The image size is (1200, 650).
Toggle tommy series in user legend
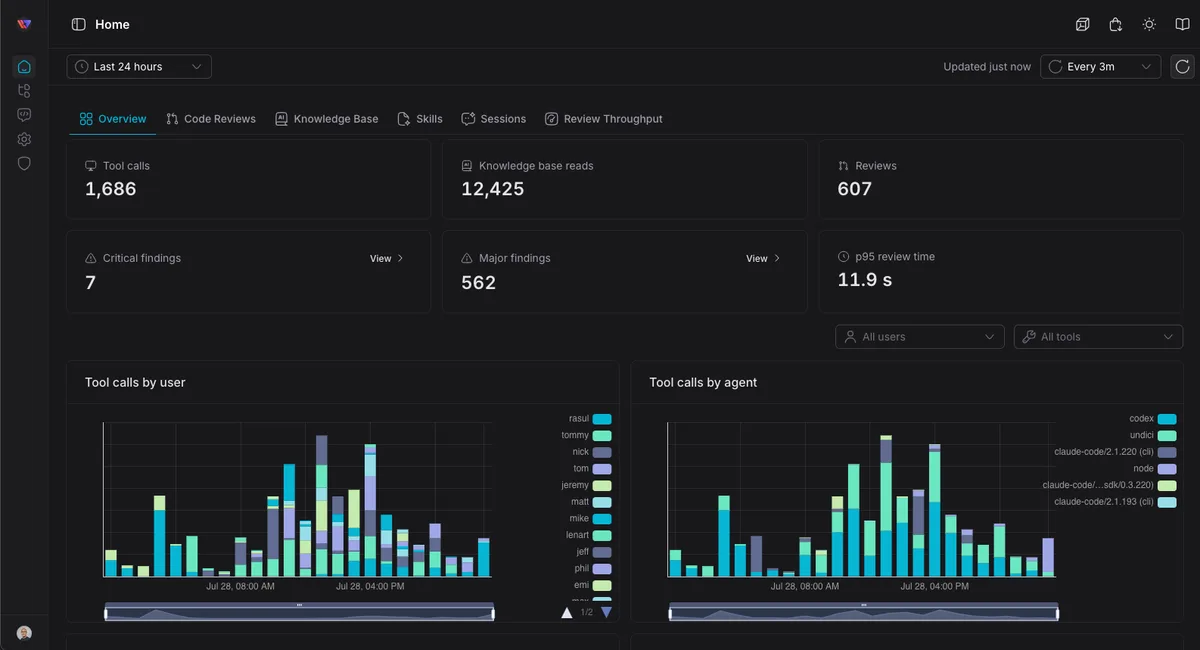pos(587,436)
